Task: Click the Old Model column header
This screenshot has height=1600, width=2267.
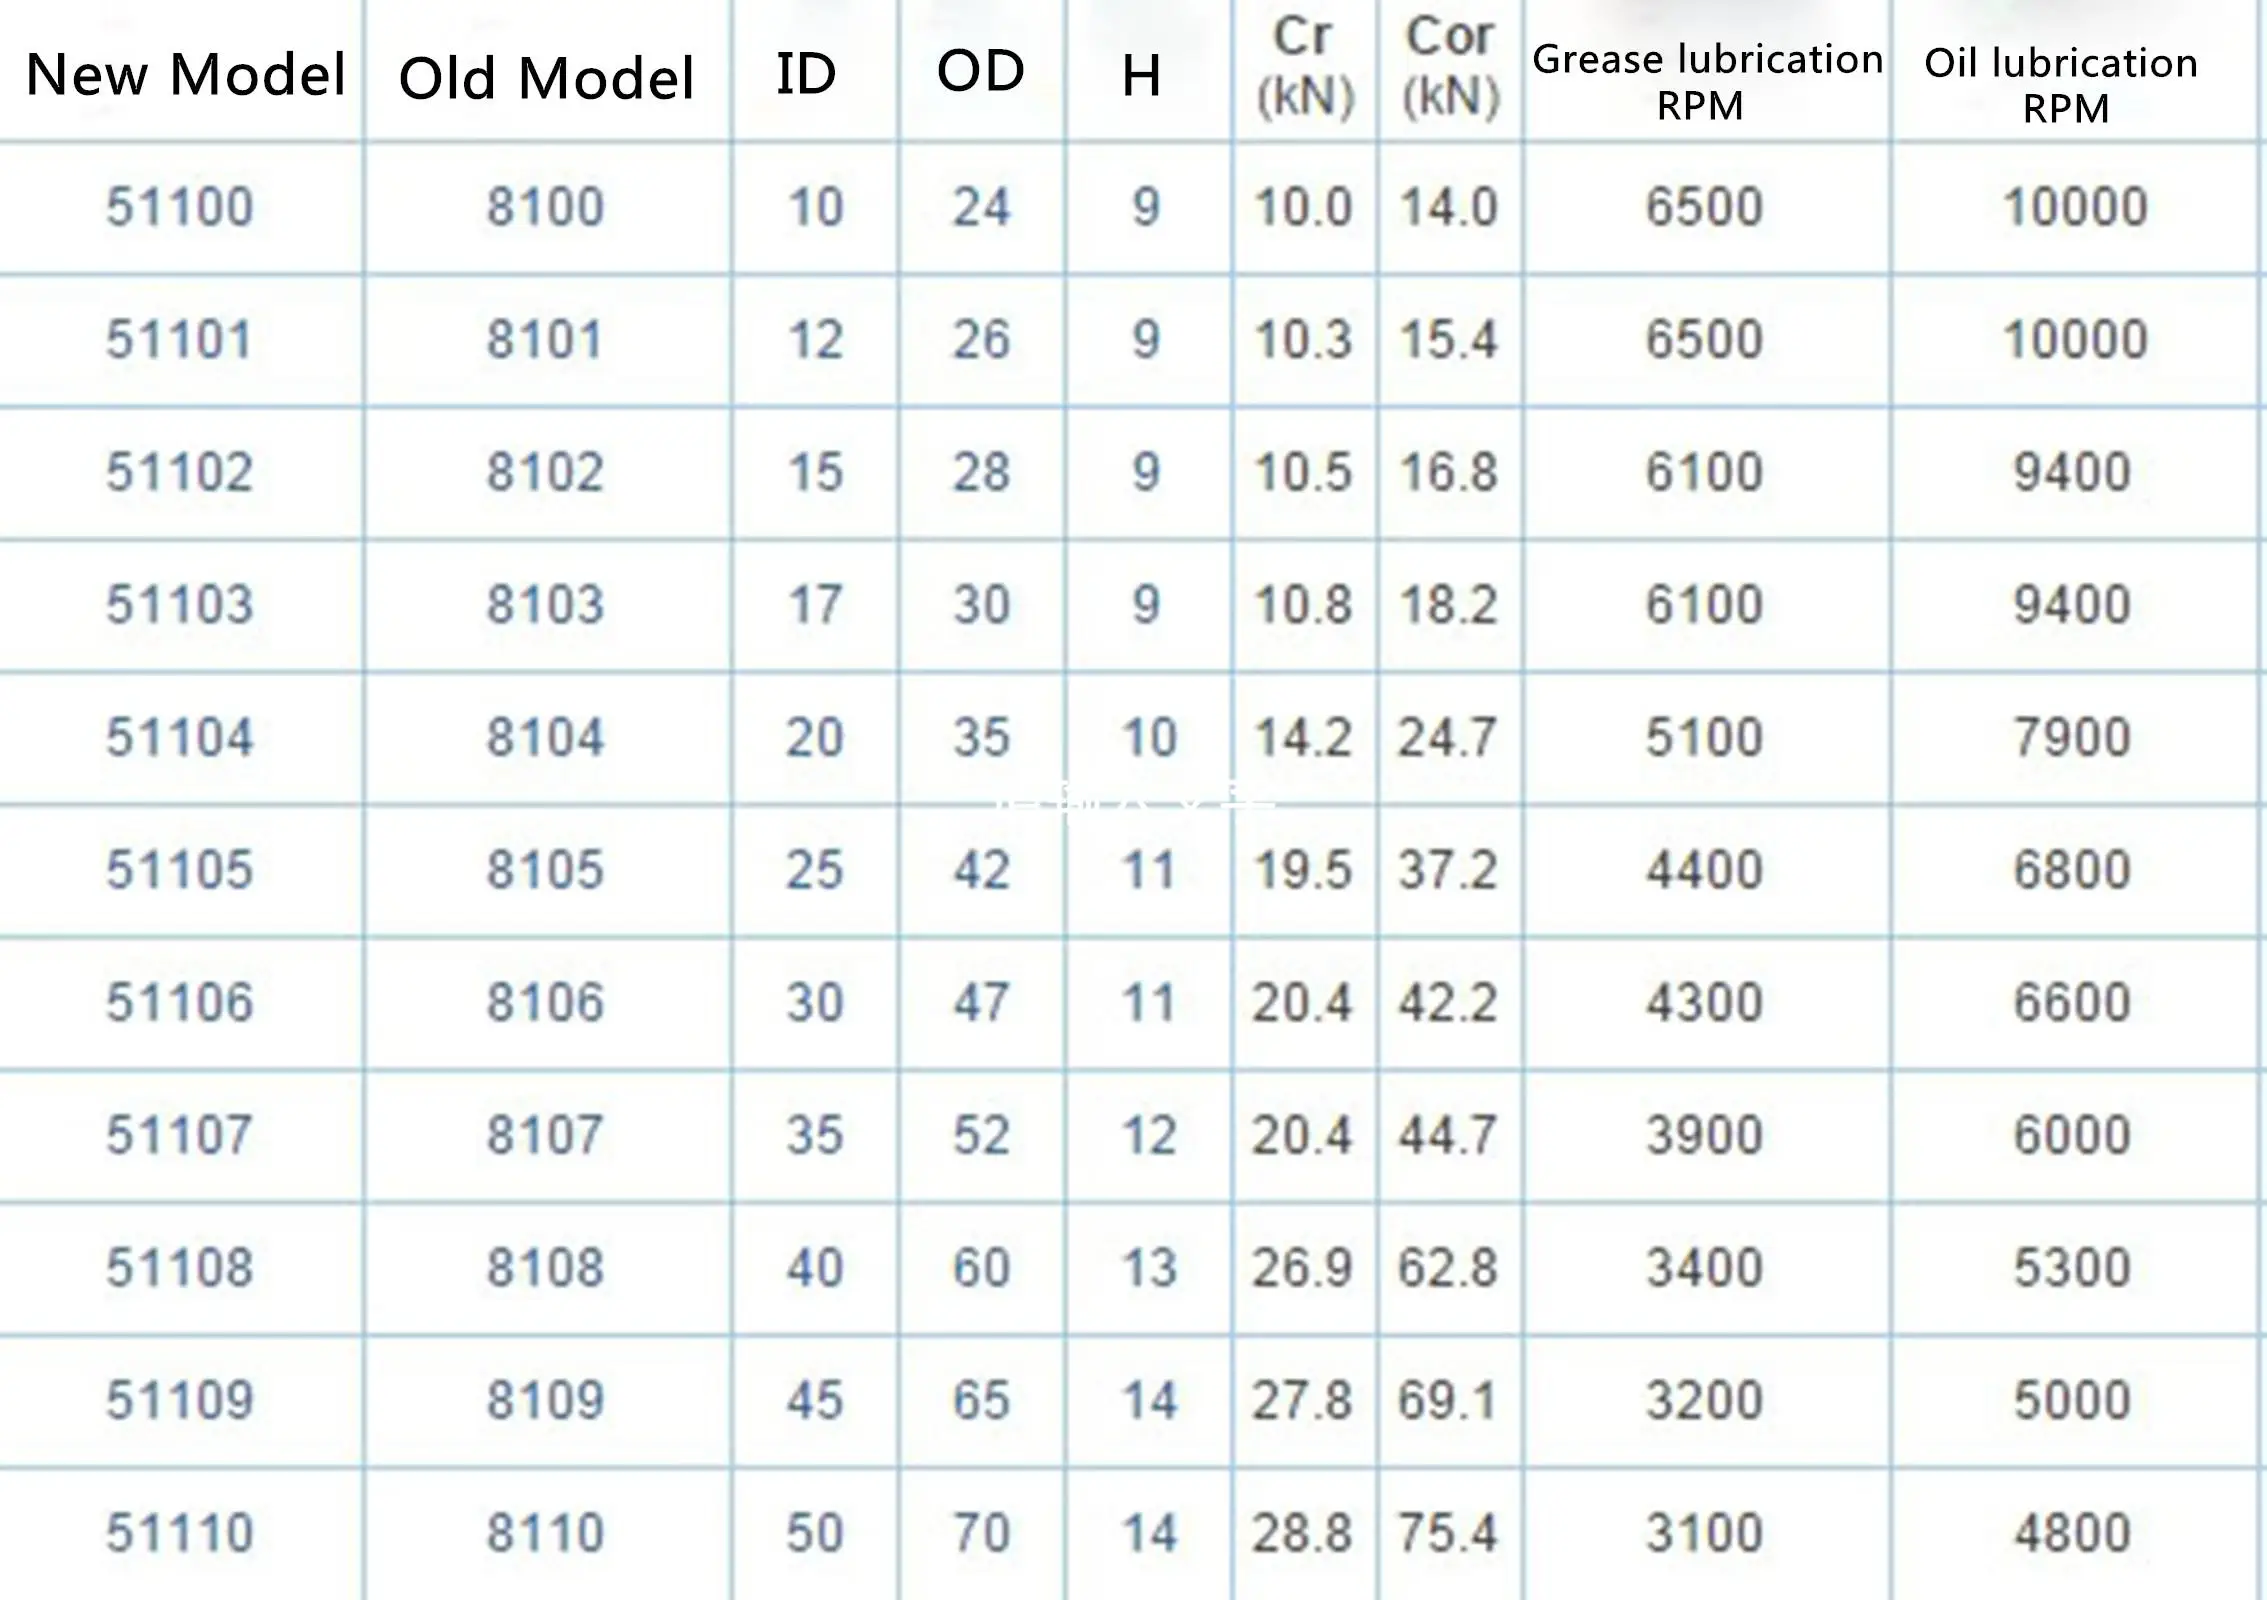Action: 546,78
